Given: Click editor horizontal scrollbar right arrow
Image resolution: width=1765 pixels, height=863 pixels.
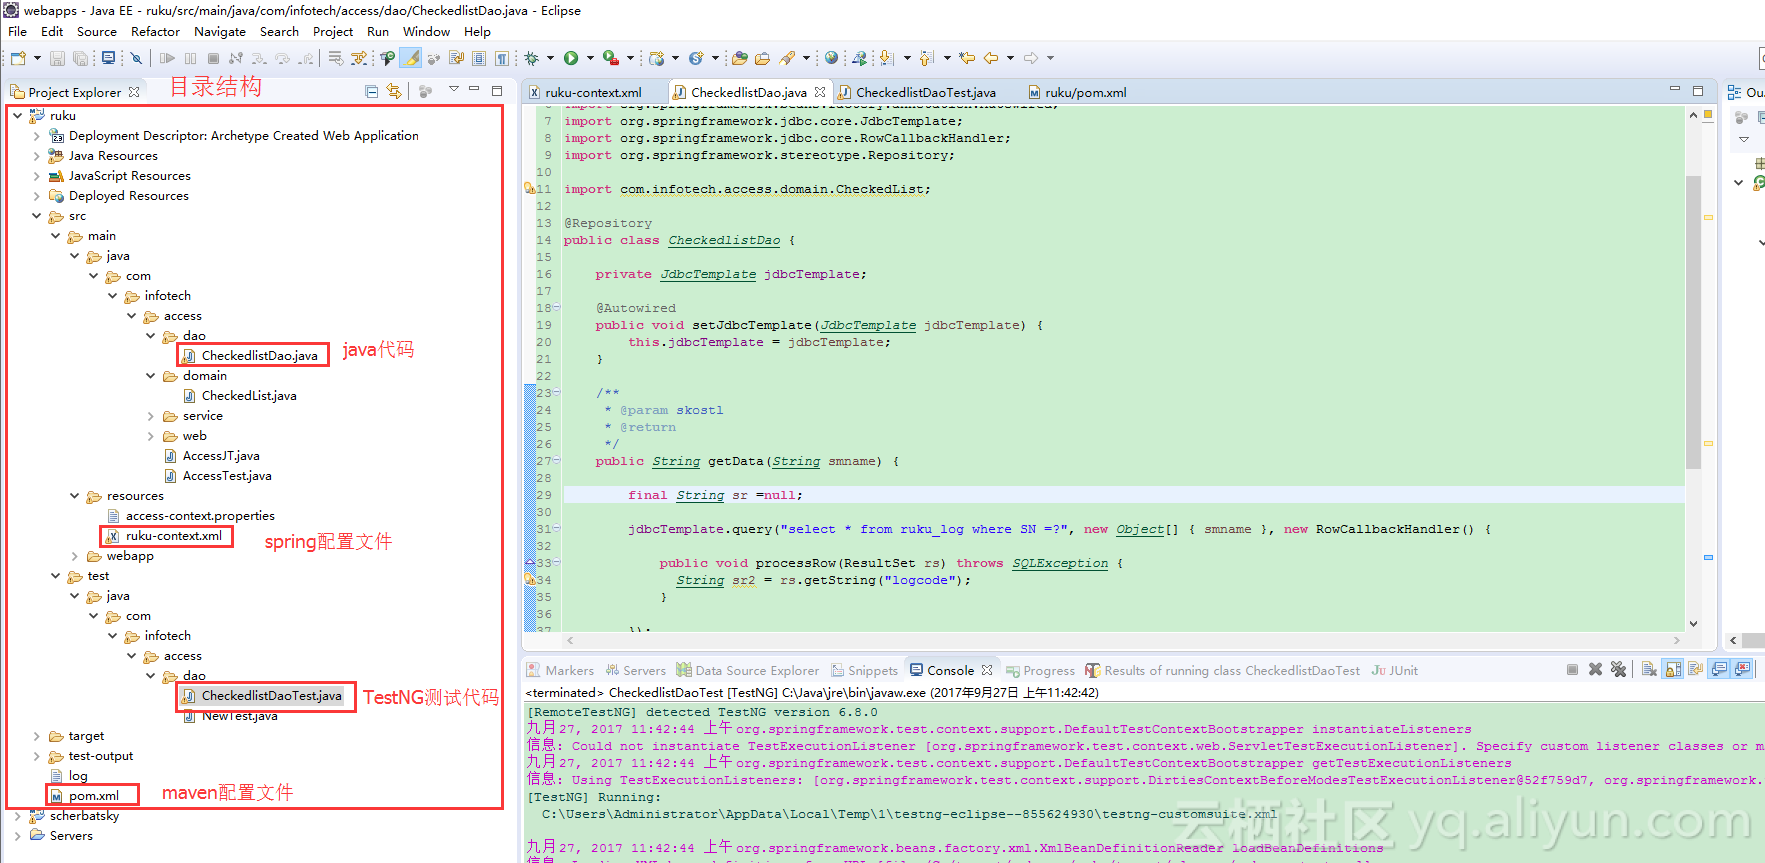Looking at the screenshot, I should click(x=1677, y=640).
